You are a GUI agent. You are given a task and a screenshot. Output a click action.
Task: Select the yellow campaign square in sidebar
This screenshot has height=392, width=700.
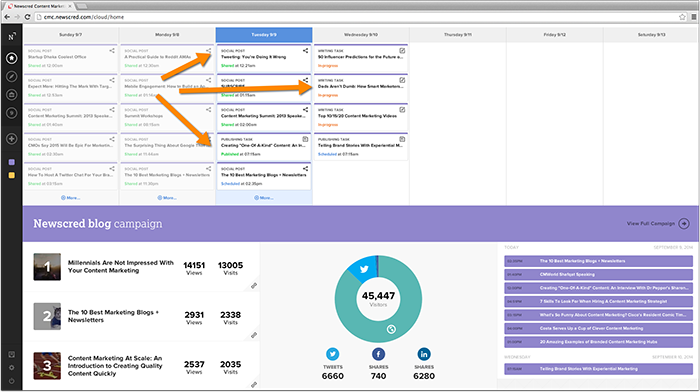coord(12,175)
